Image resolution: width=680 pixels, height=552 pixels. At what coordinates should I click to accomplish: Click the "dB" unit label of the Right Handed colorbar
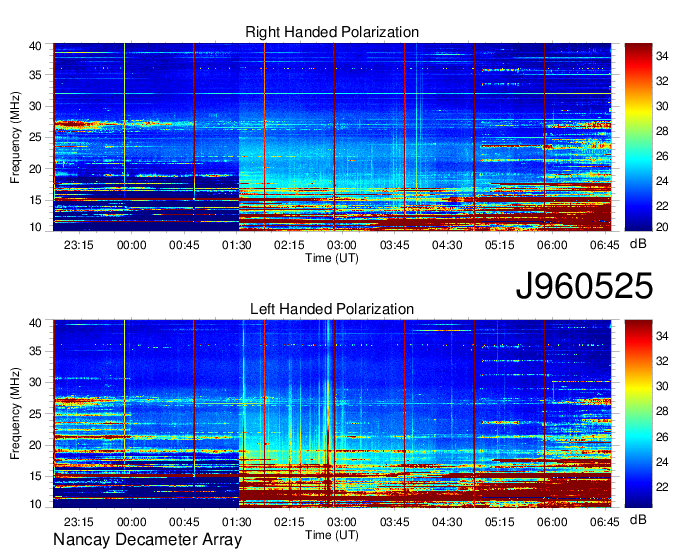tap(638, 244)
